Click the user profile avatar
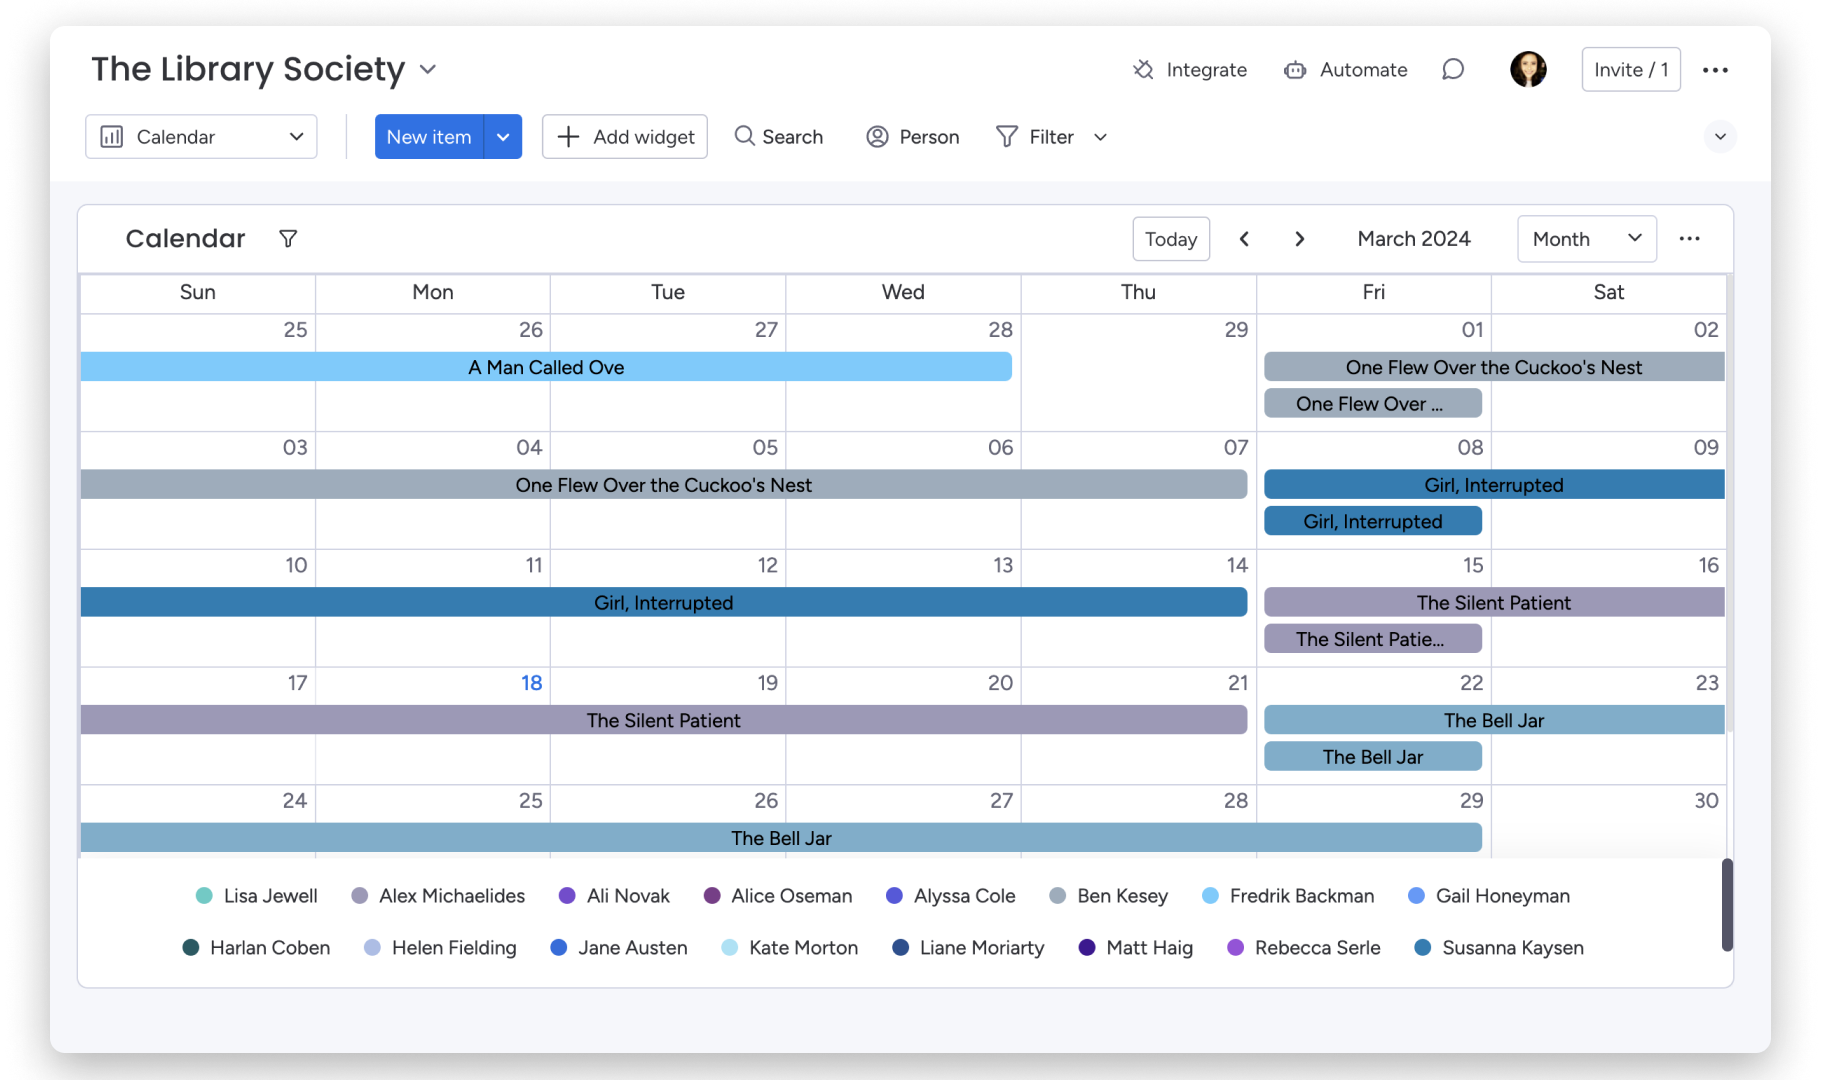1821x1080 pixels. [x=1527, y=69]
